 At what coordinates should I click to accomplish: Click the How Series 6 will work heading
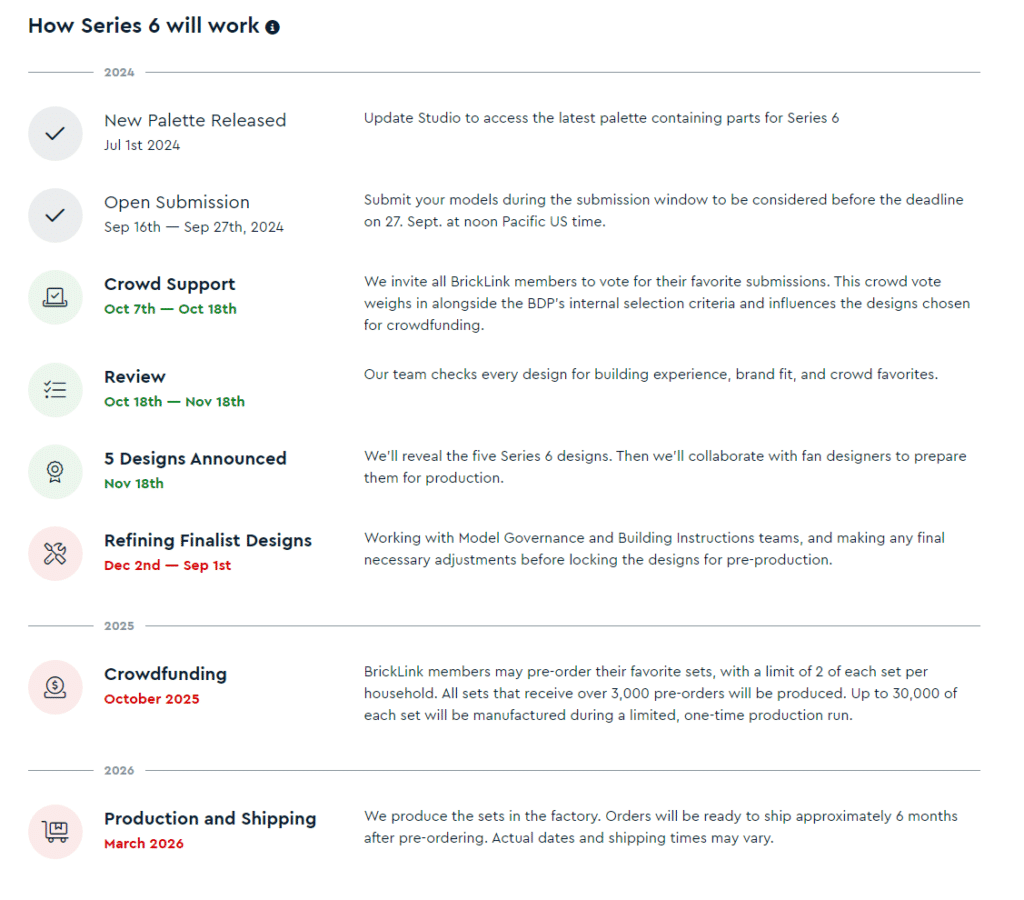[144, 26]
